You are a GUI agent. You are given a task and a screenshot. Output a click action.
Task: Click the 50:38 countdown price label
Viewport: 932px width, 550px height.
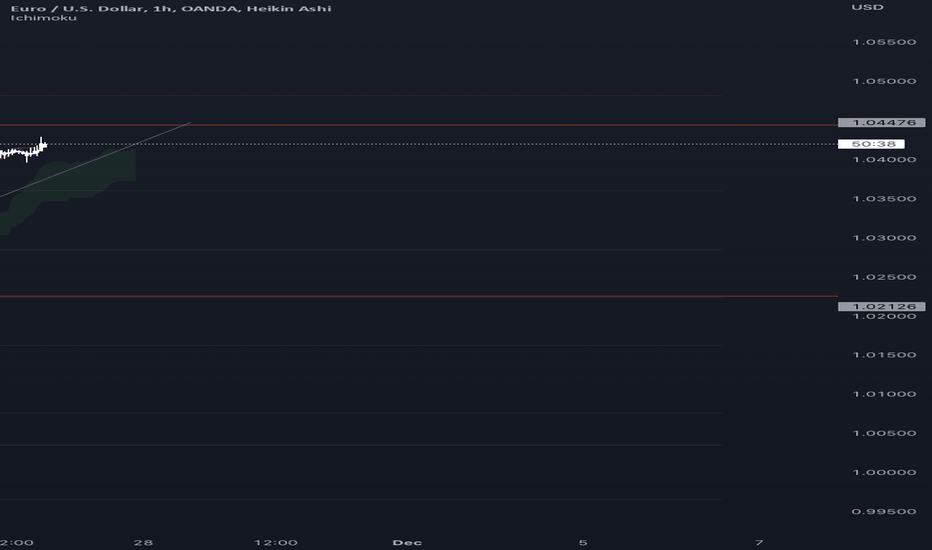[x=871, y=144]
